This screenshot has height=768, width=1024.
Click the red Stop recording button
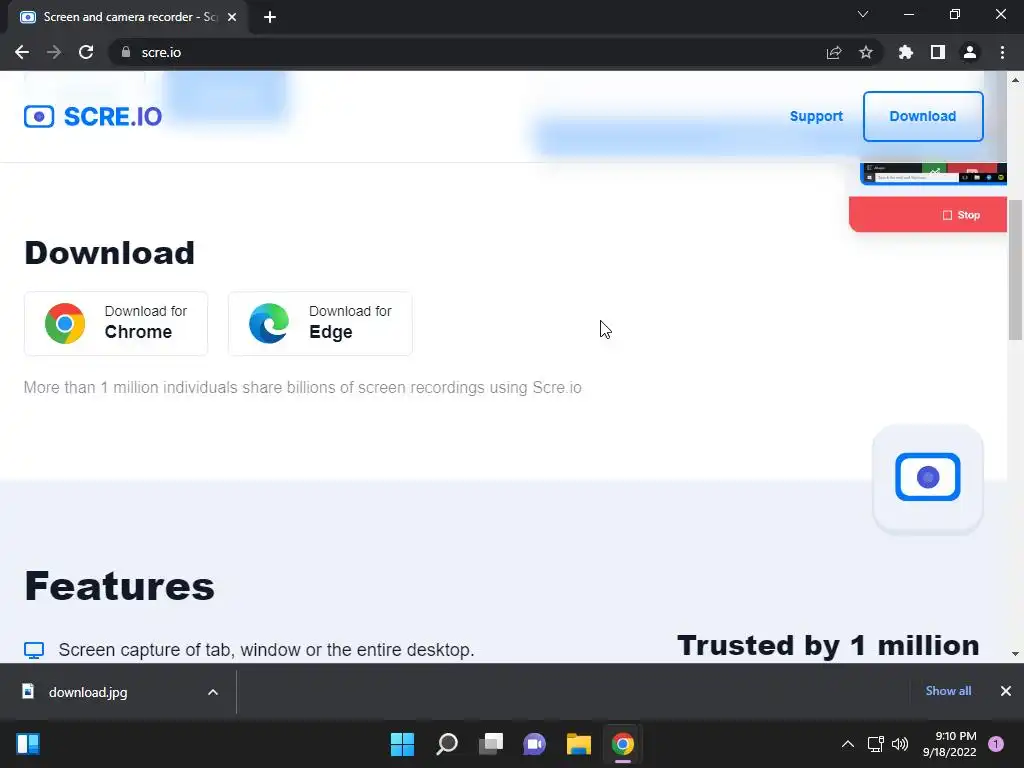coord(928,215)
